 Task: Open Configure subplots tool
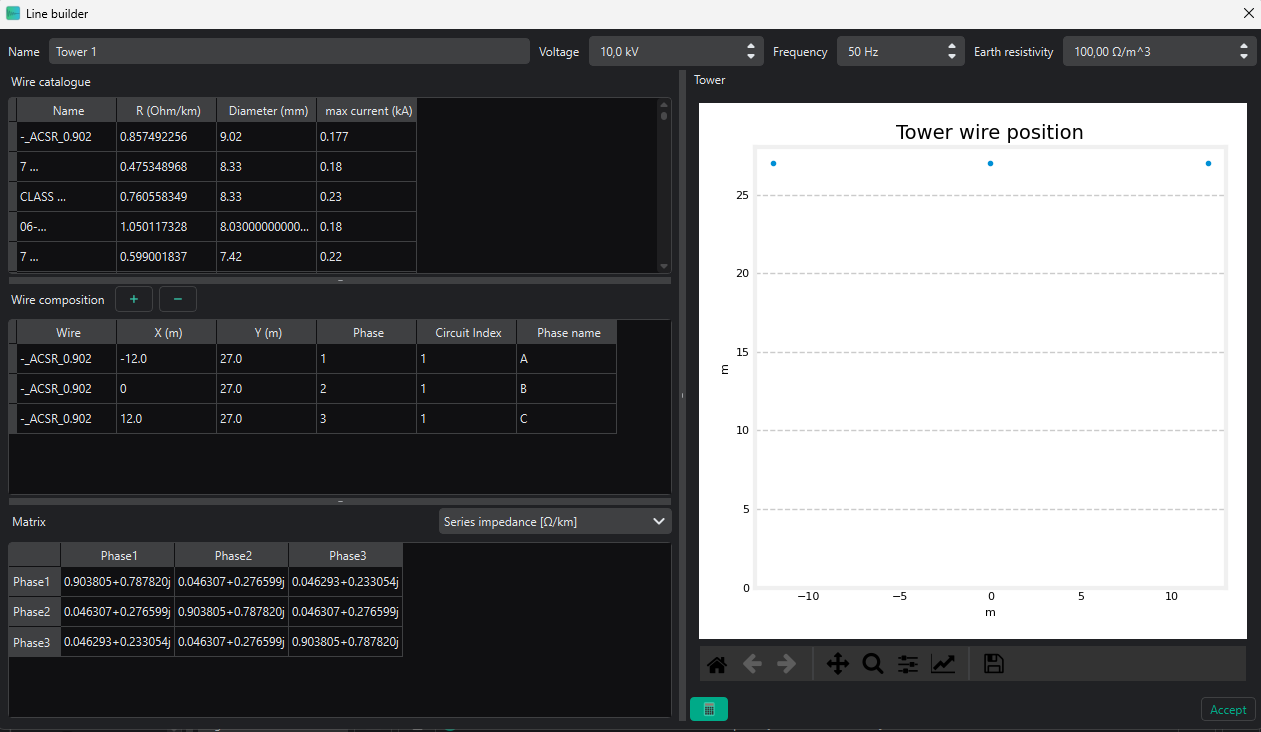[908, 664]
